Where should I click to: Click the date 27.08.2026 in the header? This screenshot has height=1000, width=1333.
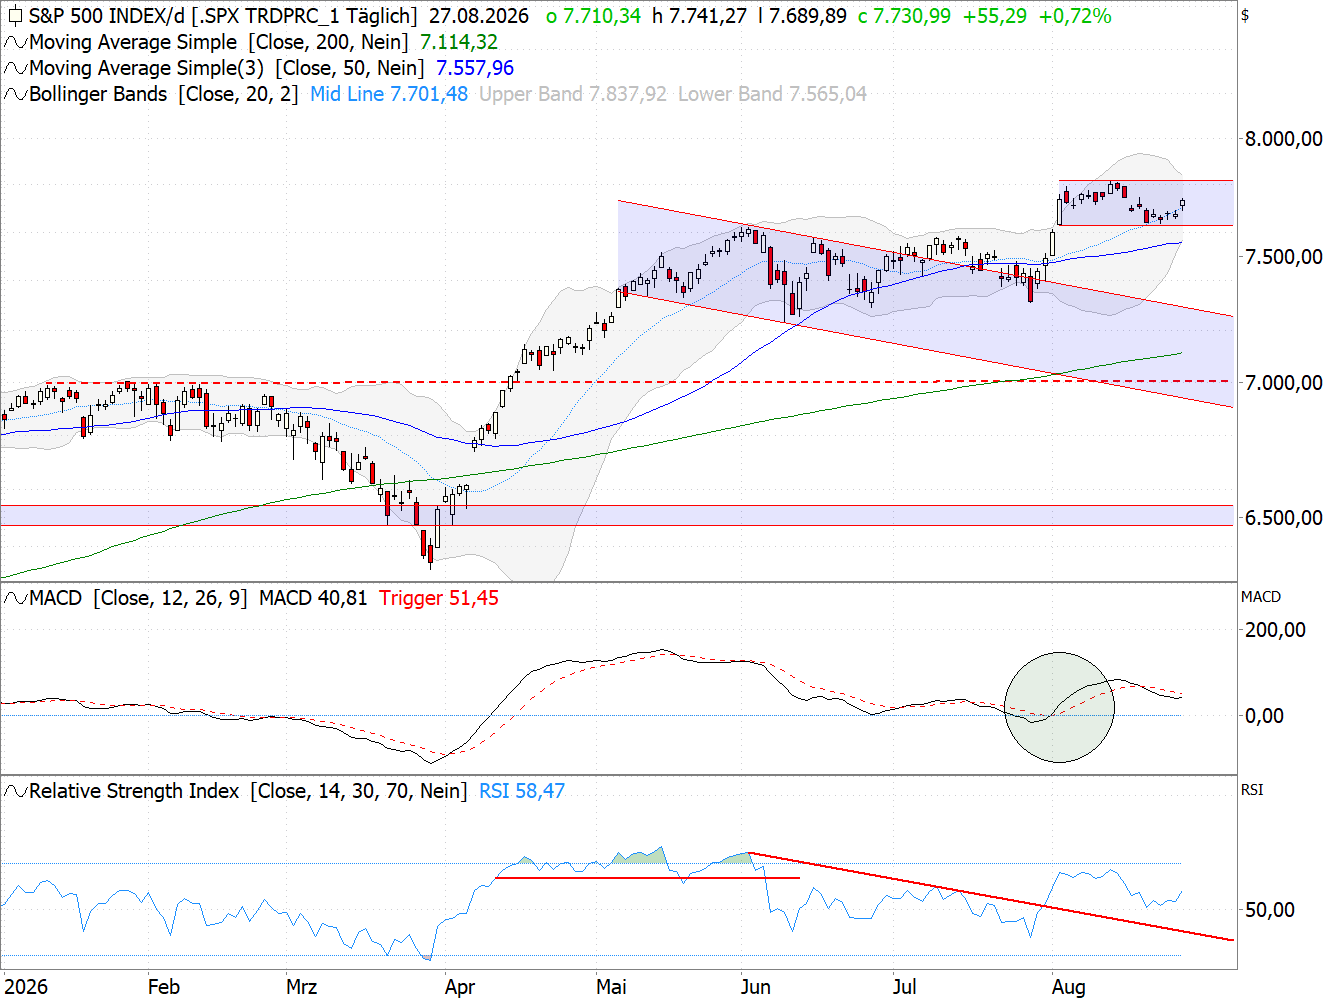click(x=479, y=16)
